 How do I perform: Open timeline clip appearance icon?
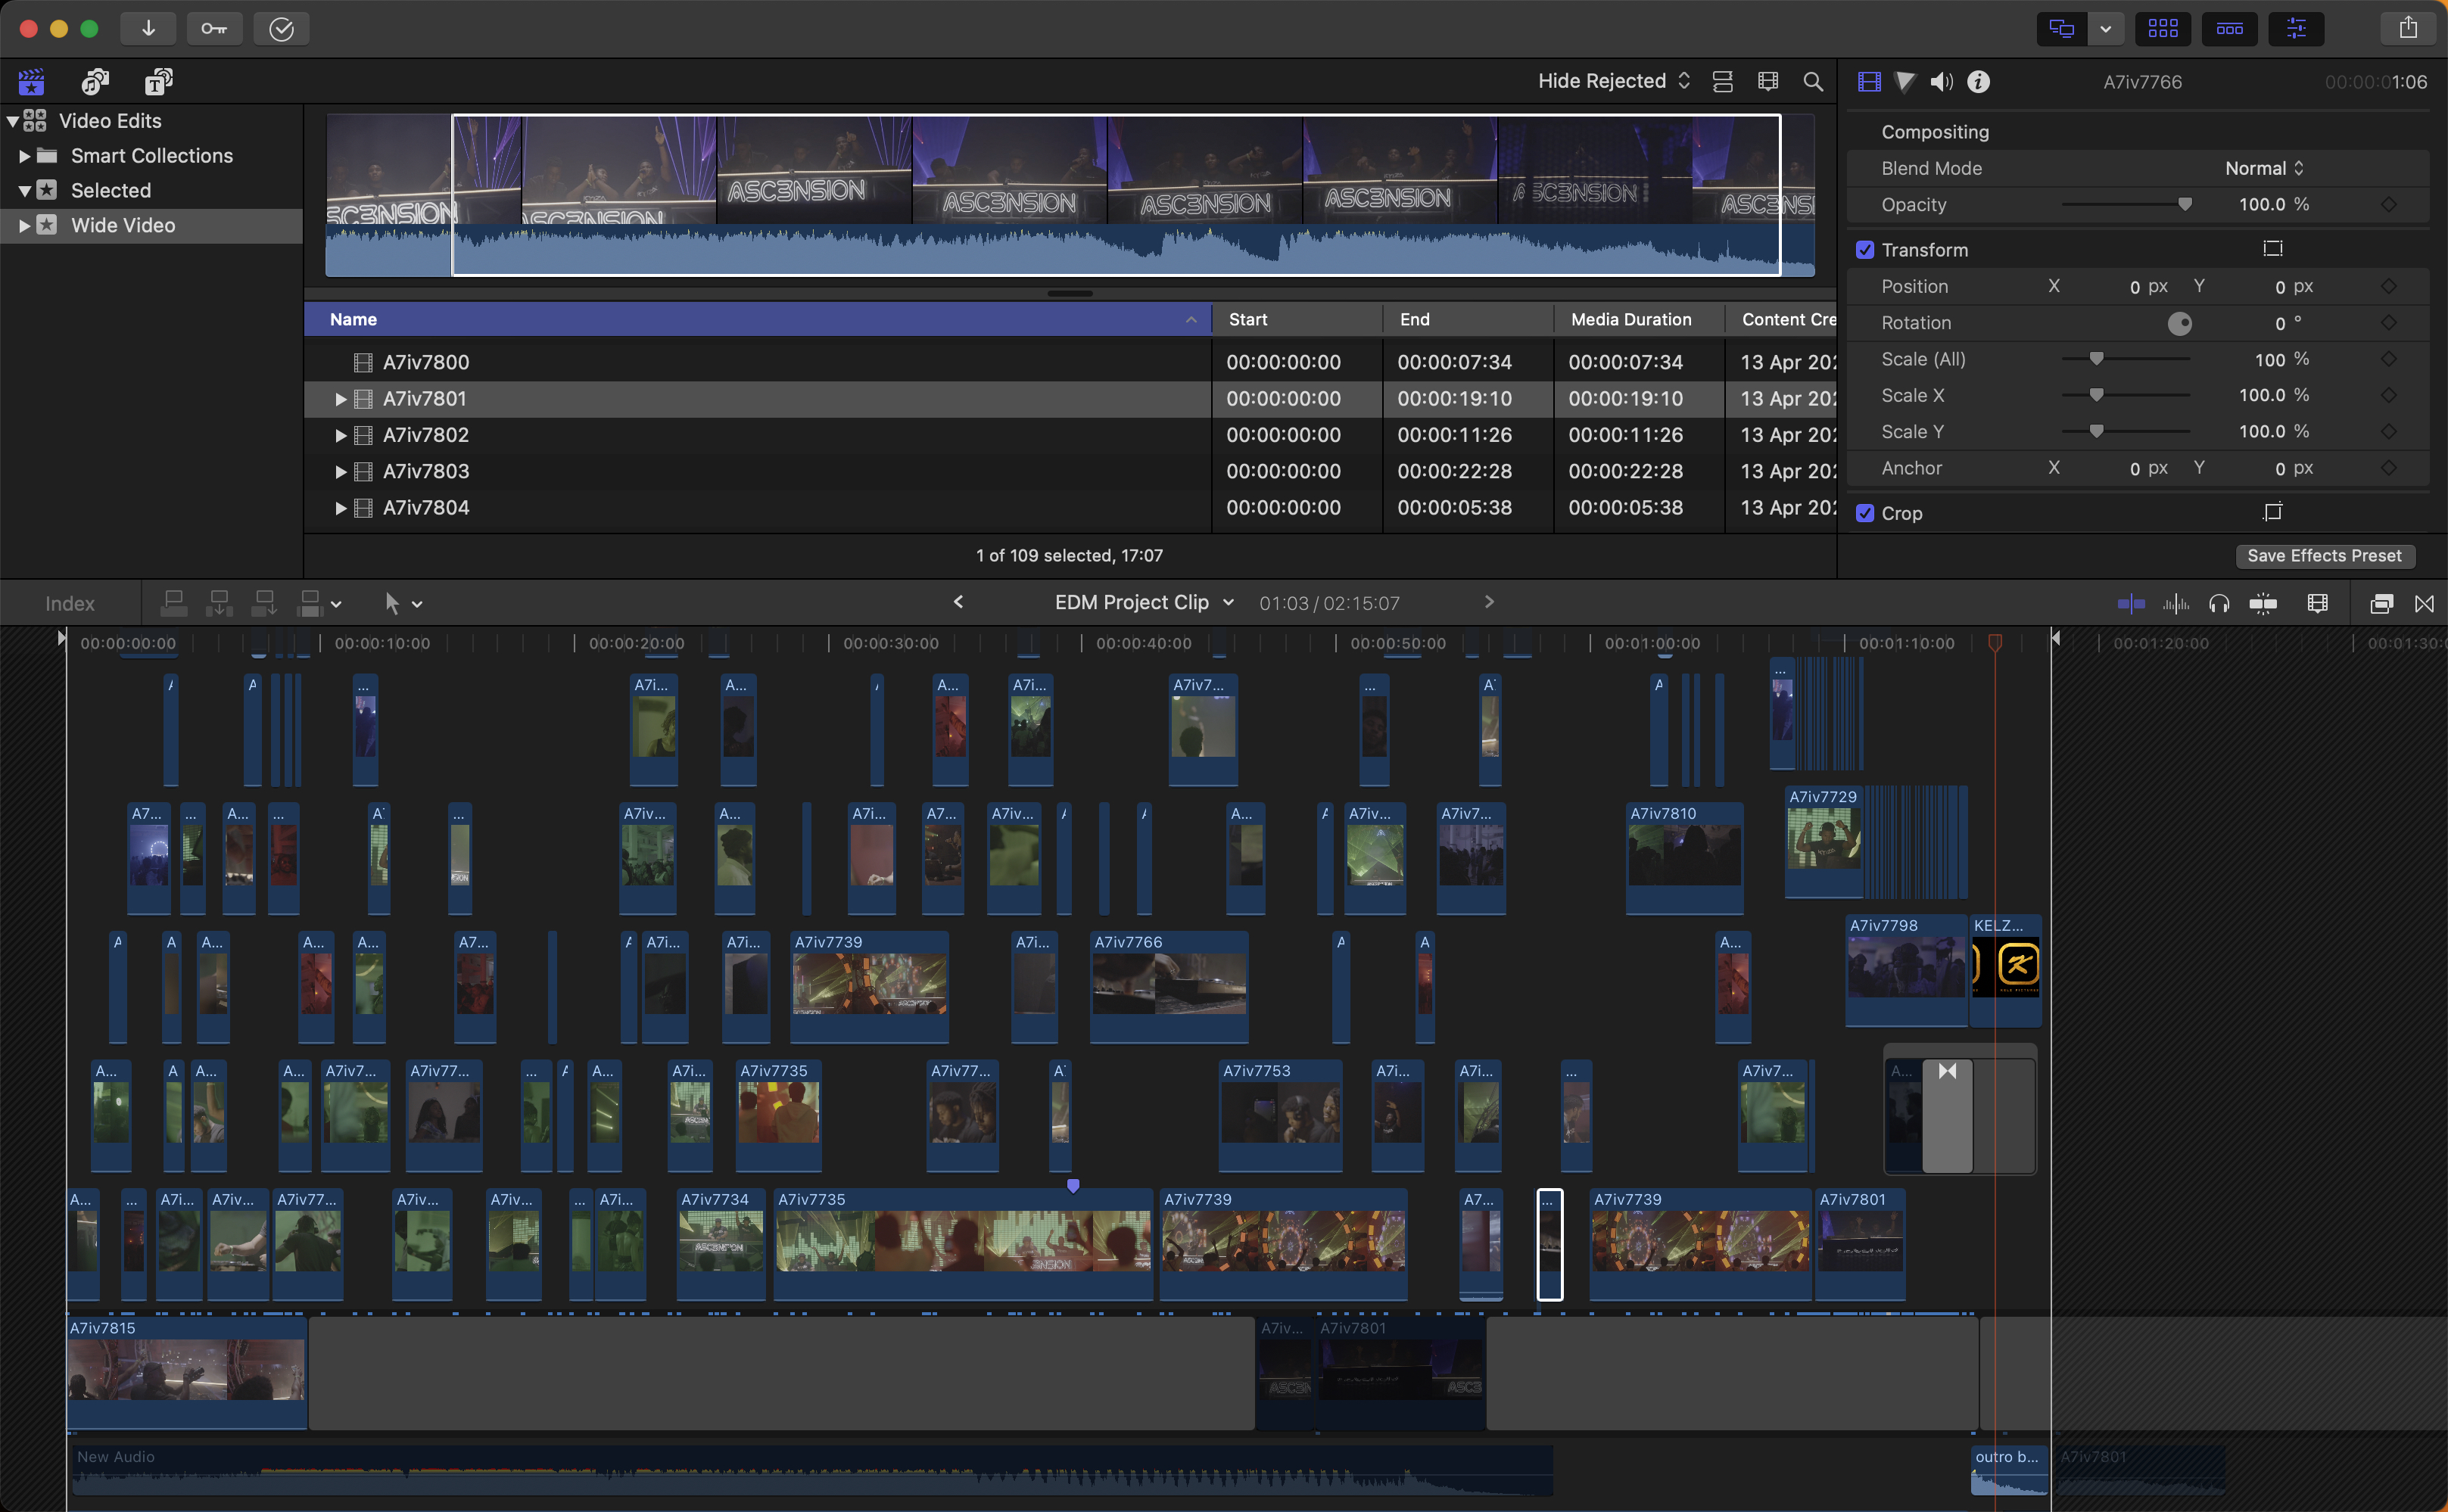coord(2318,603)
